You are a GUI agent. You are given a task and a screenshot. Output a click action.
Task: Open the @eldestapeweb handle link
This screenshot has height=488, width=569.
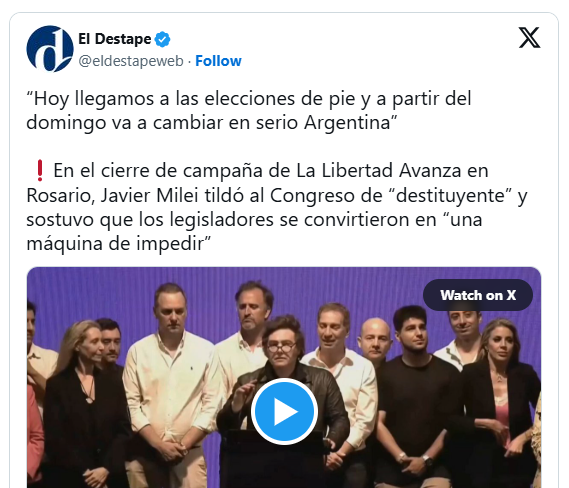click(131, 61)
